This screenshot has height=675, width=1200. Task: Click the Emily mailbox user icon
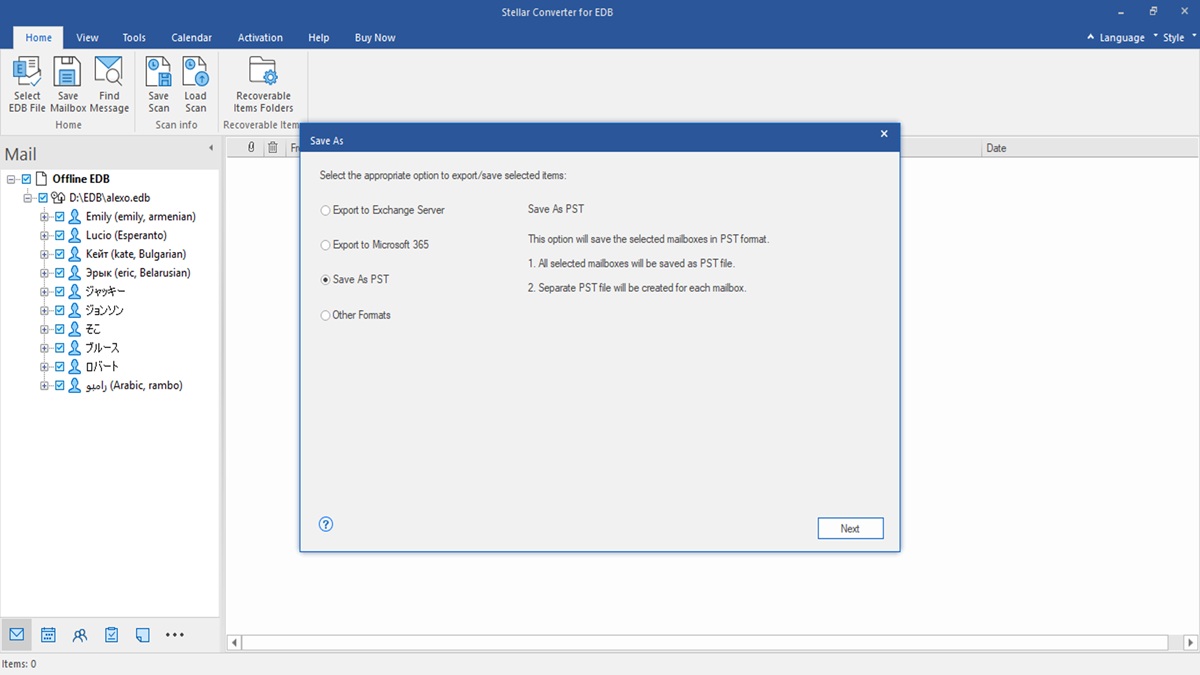coord(75,217)
